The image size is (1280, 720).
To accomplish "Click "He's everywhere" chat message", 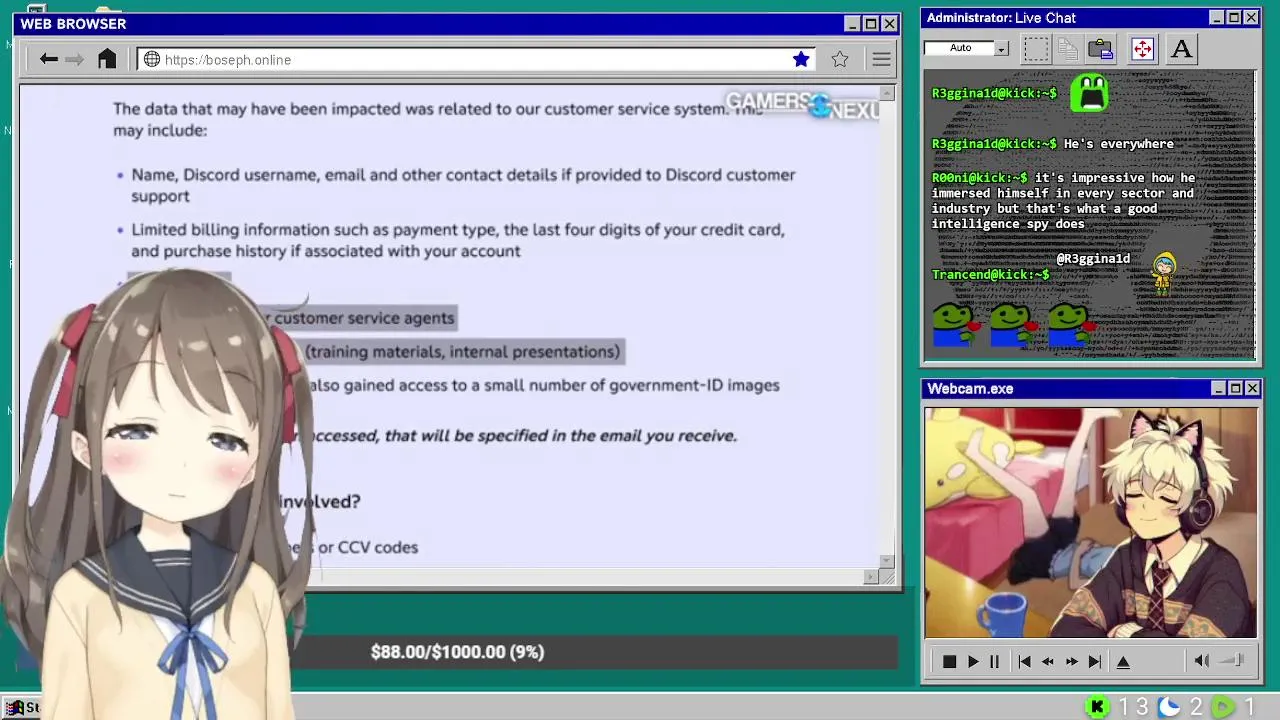I will click(1118, 144).
